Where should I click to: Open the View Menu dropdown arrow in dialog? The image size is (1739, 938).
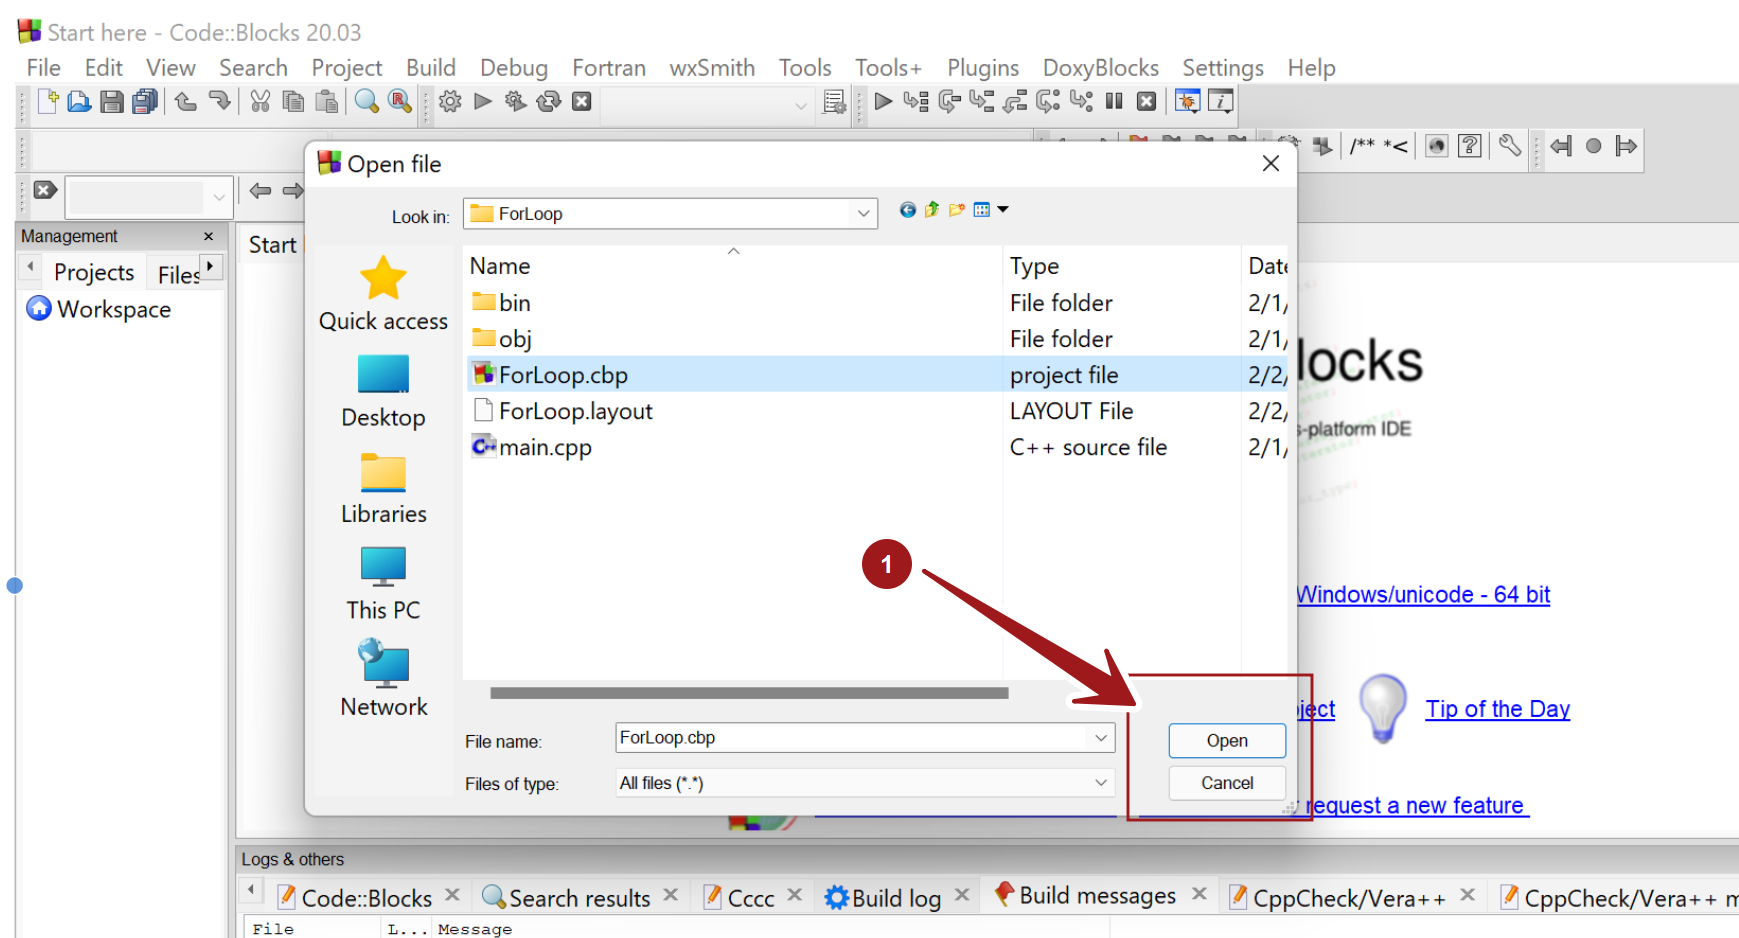pyautogui.click(x=1003, y=210)
